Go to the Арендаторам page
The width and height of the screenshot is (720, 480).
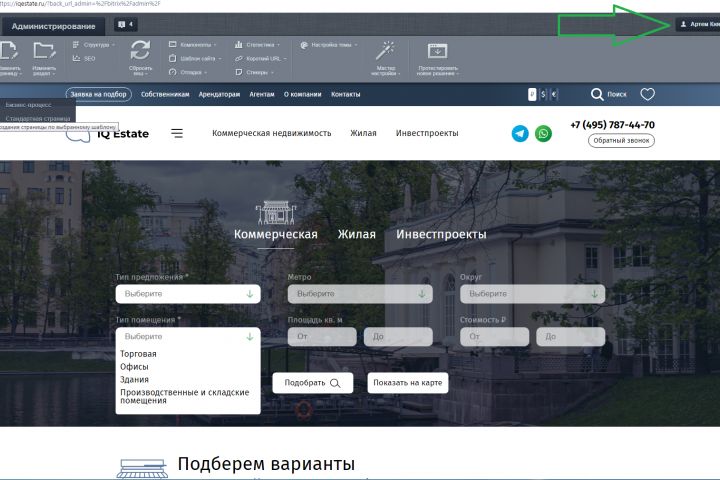pos(219,94)
